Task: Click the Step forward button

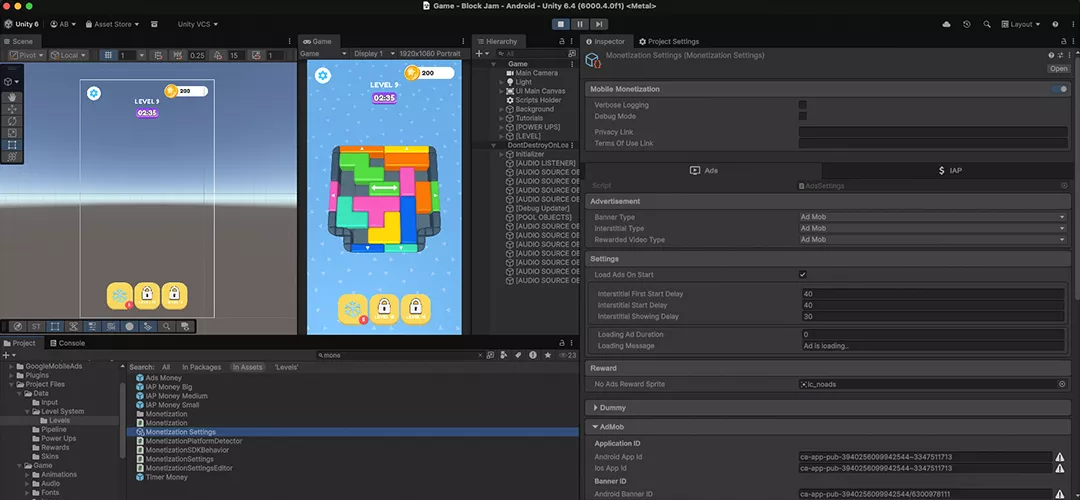Action: tap(600, 24)
